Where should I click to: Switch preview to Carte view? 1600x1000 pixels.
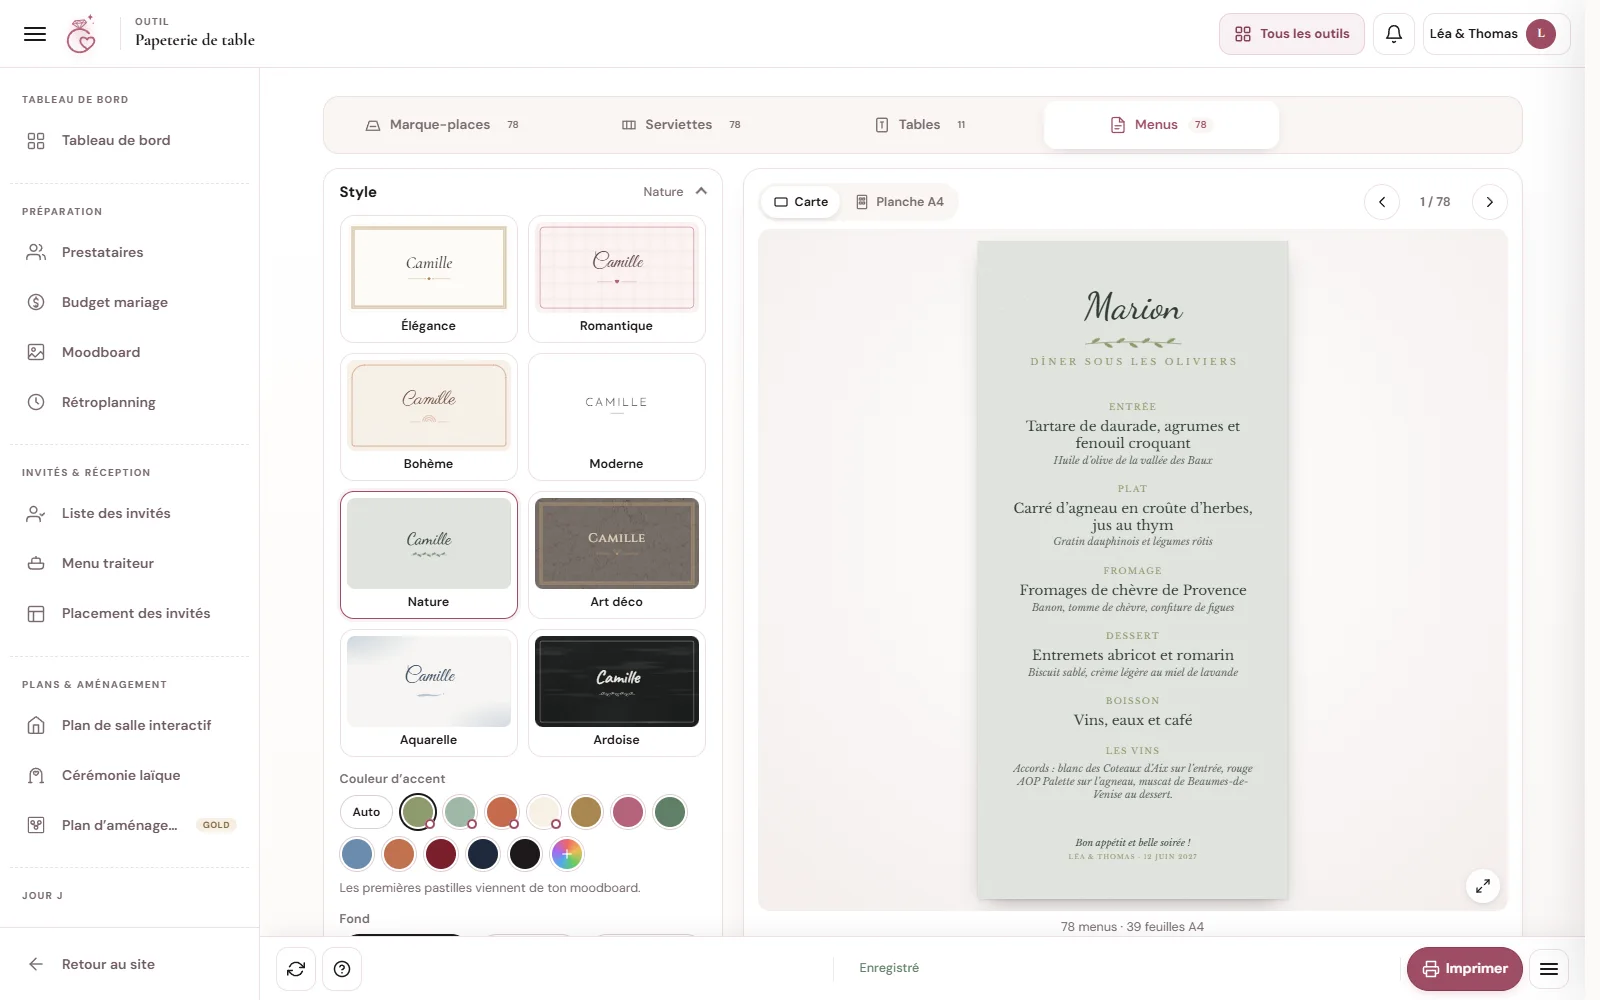pos(801,202)
